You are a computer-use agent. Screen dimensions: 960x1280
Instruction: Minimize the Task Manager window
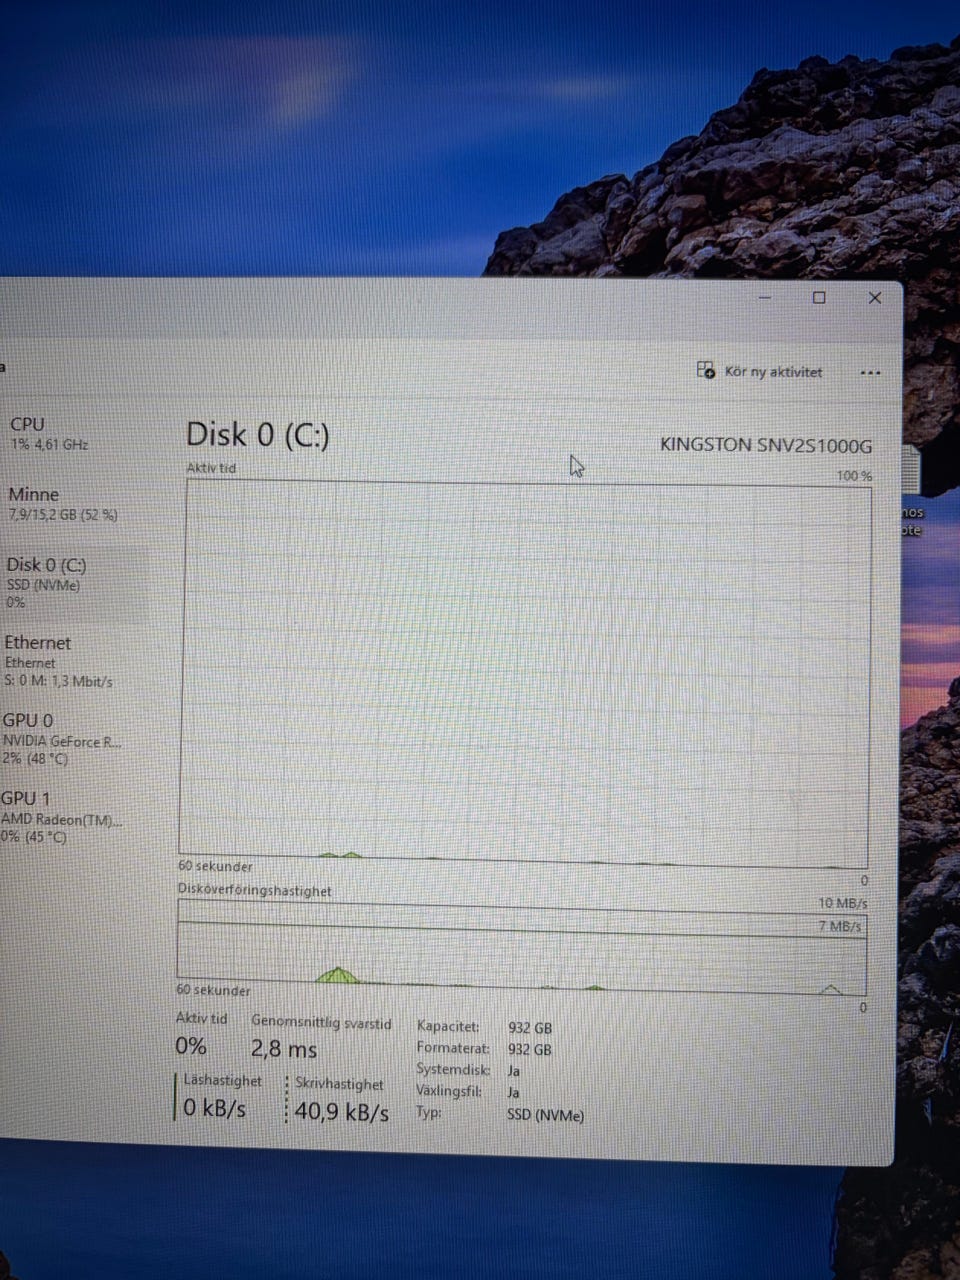coord(766,297)
